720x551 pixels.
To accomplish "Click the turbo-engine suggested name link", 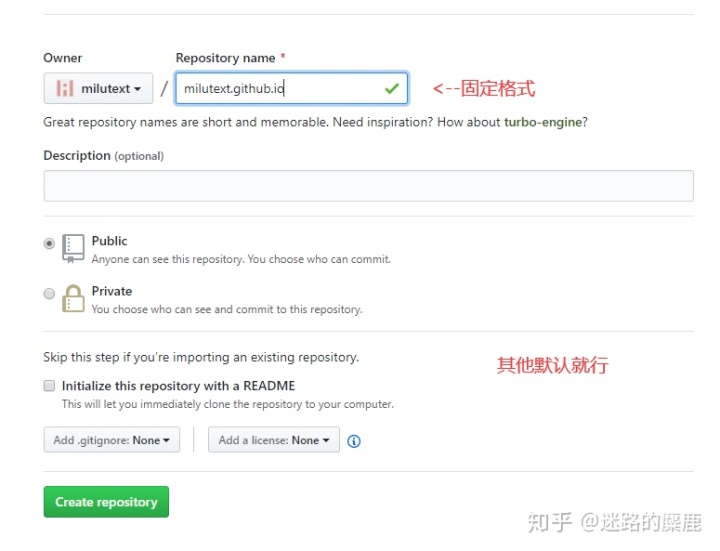I will [543, 122].
